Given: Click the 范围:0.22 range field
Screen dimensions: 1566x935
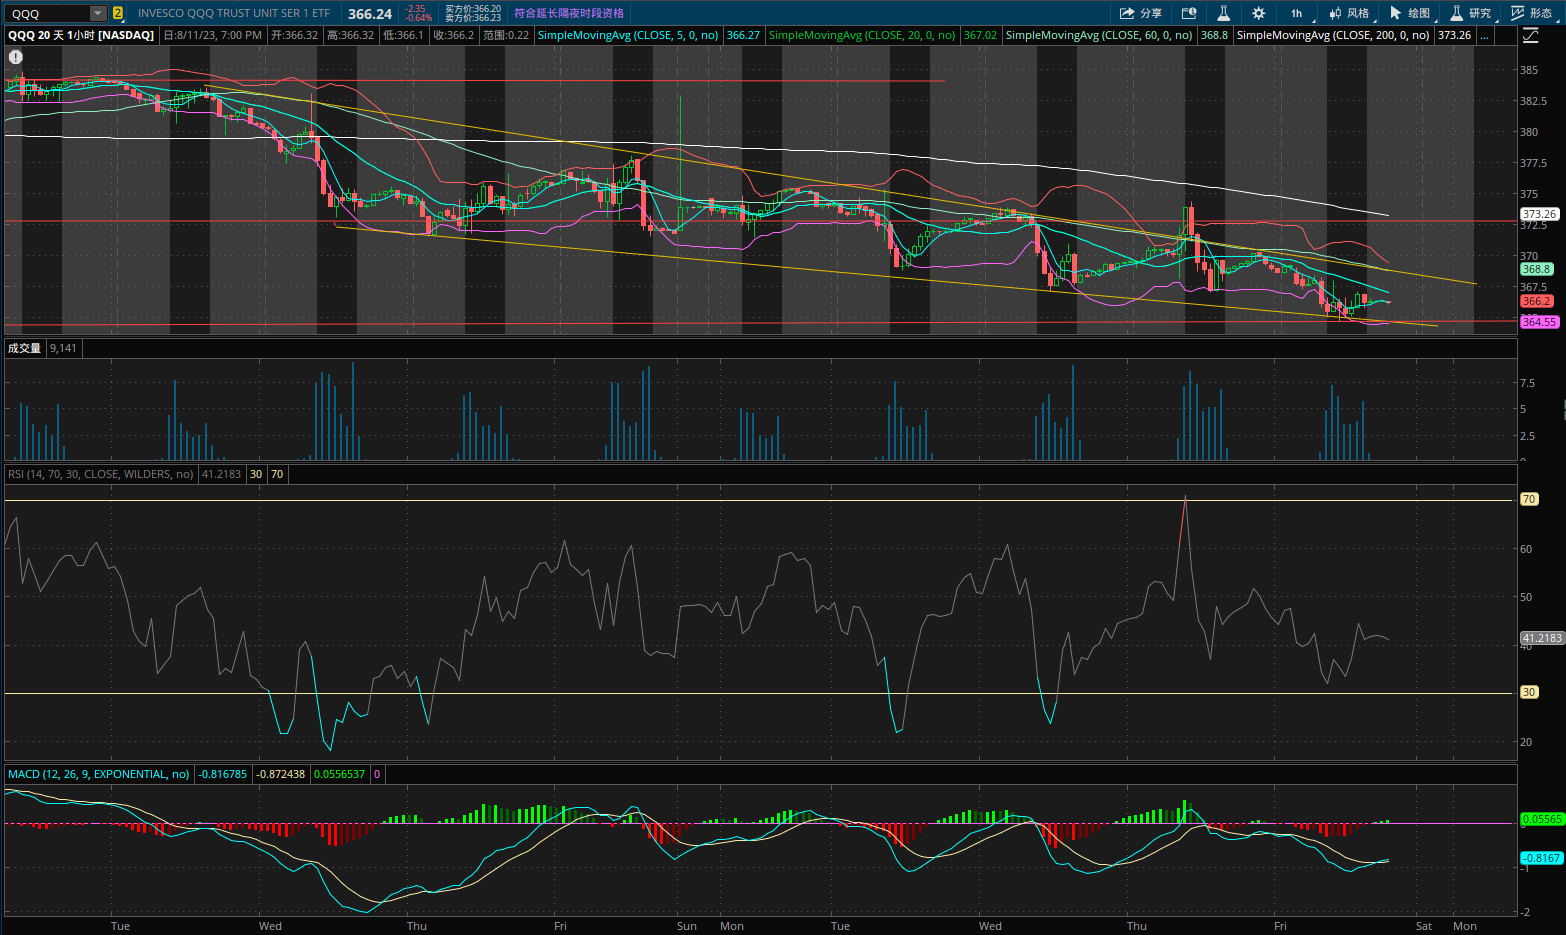Looking at the screenshot, I should pyautogui.click(x=506, y=35).
